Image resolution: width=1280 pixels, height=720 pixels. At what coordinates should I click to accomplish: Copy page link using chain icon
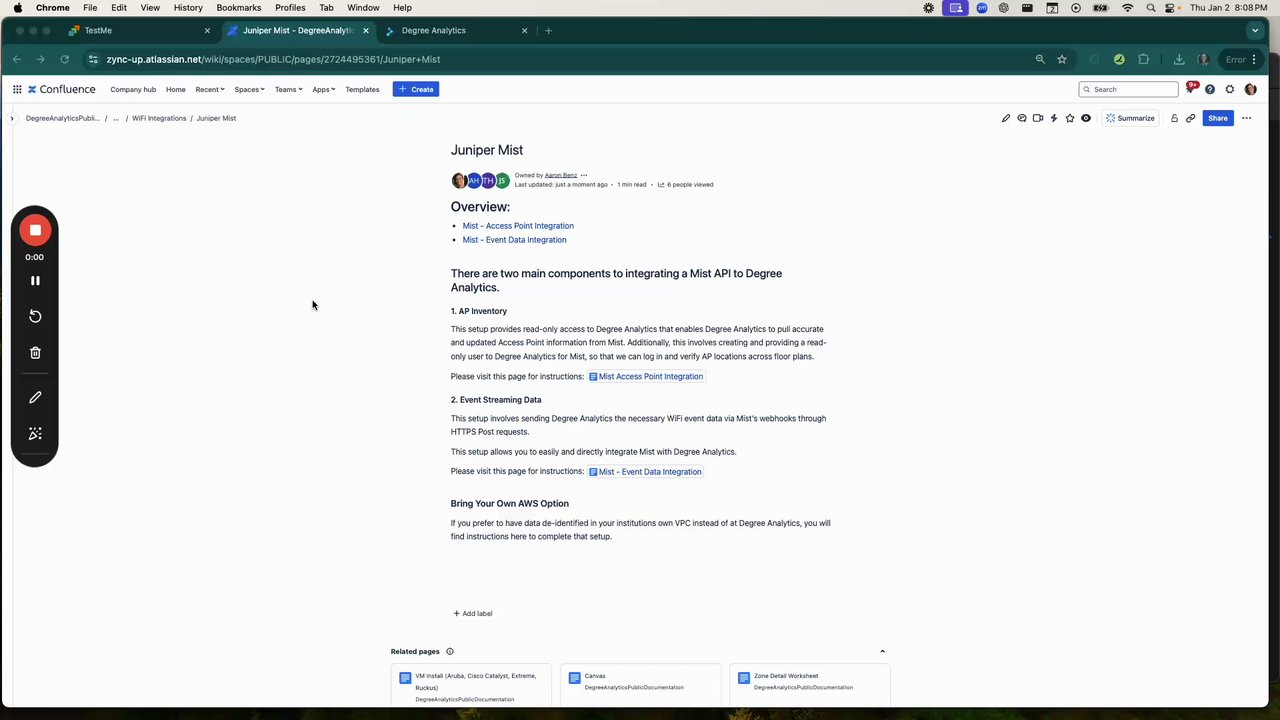pos(1190,118)
